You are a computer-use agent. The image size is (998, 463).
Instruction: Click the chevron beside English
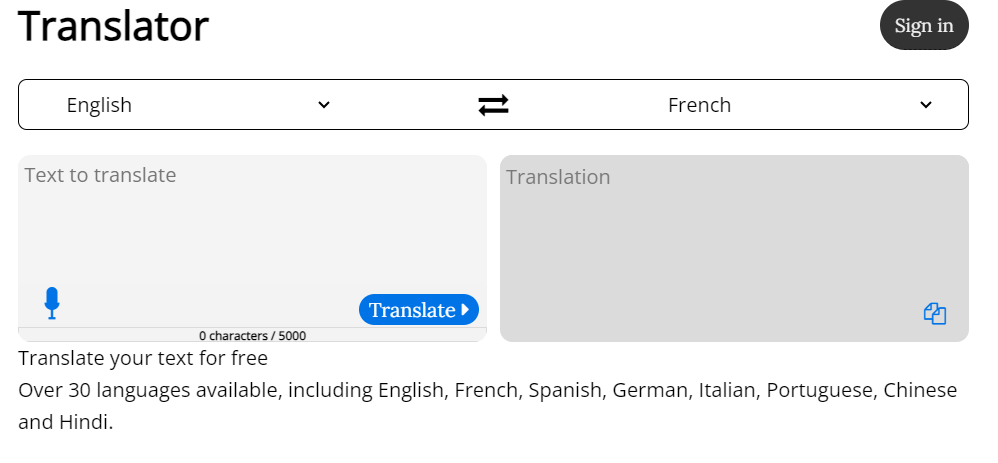tap(324, 105)
